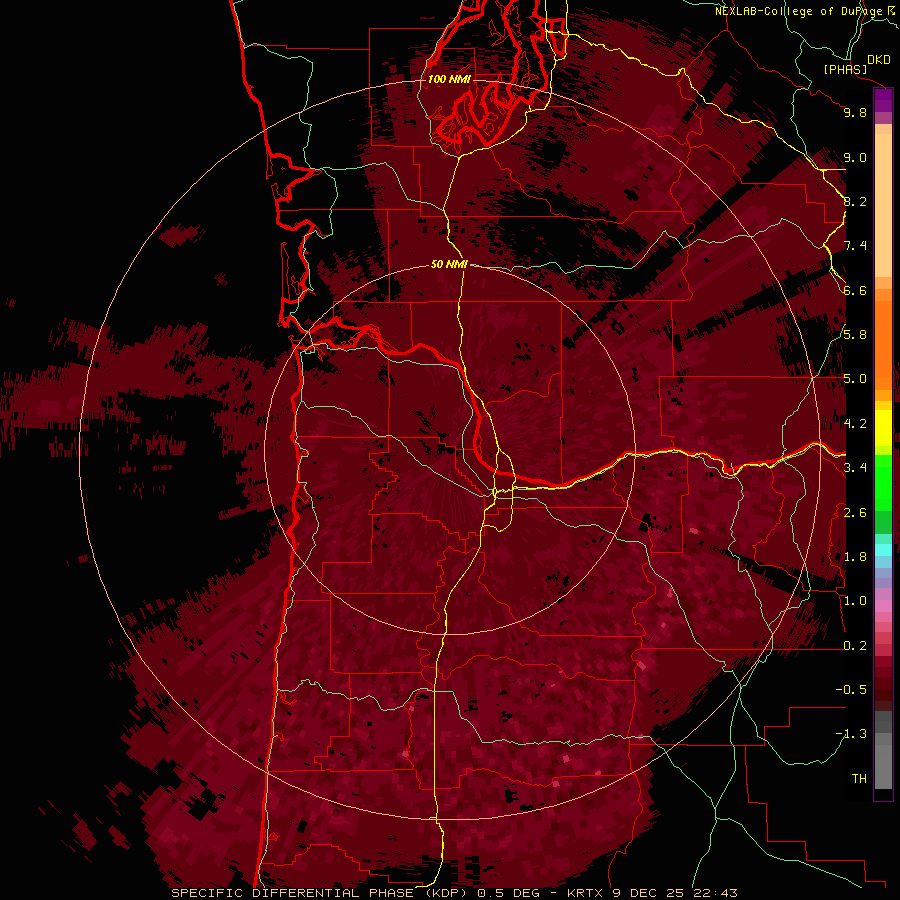Click the 9.8 value on color scale
Viewport: 900px width, 900px height.
tap(855, 112)
